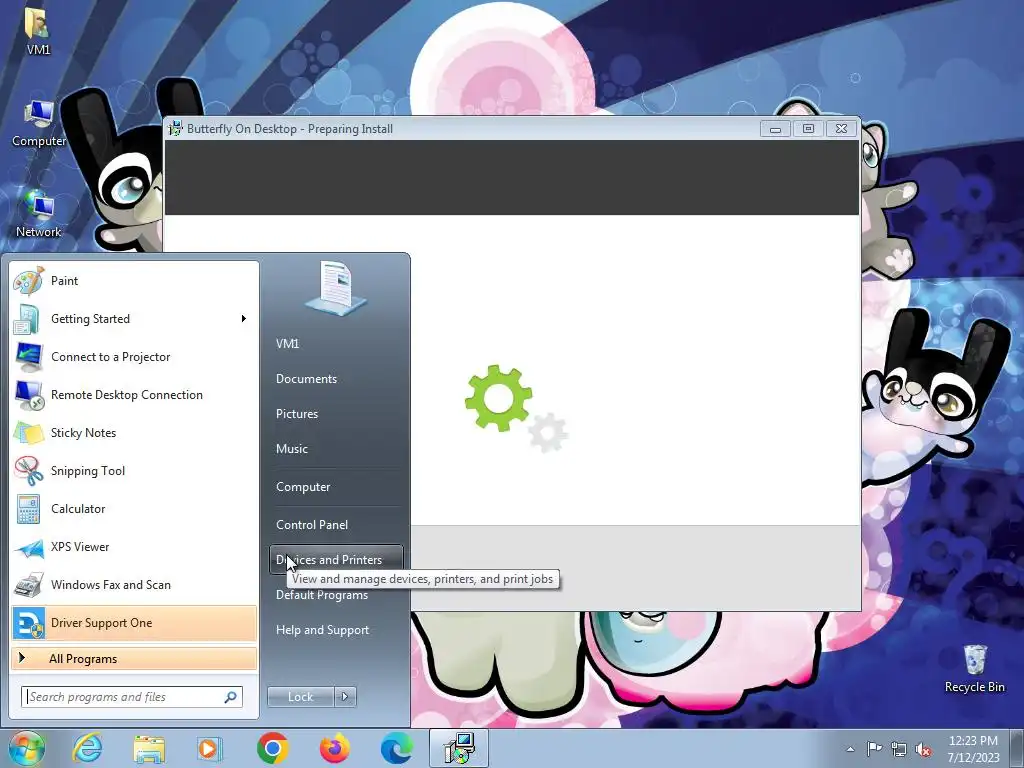
Task: Open Remote Desktop Connection
Action: (134, 394)
